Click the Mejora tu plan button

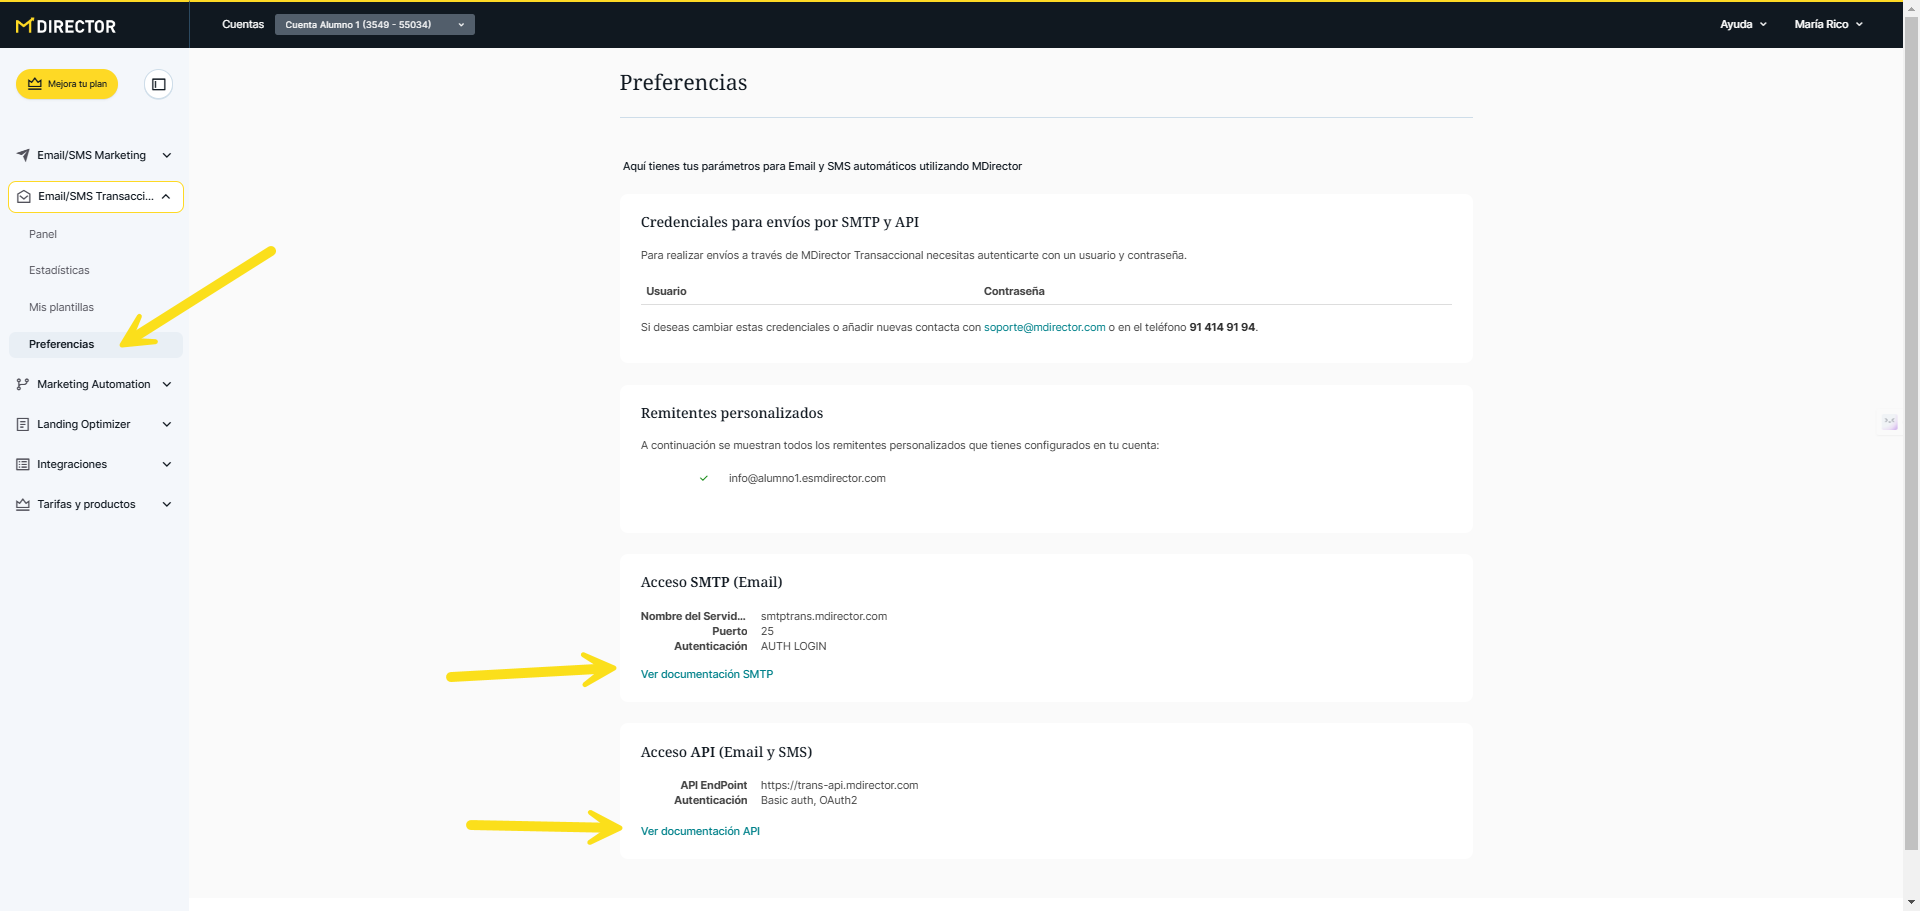point(67,84)
